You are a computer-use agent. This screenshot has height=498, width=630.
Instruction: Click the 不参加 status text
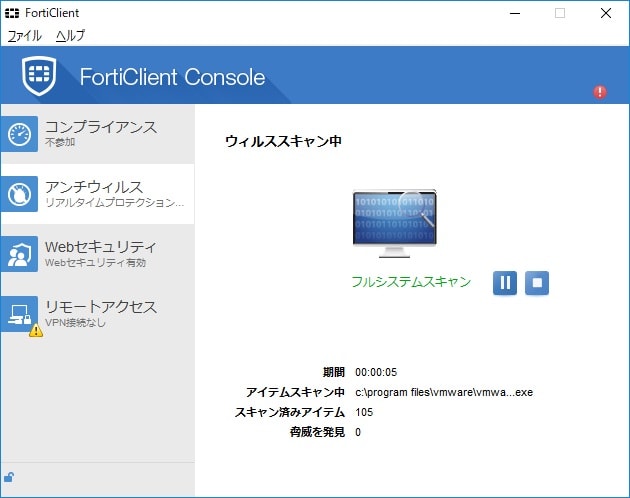pyautogui.click(x=60, y=142)
